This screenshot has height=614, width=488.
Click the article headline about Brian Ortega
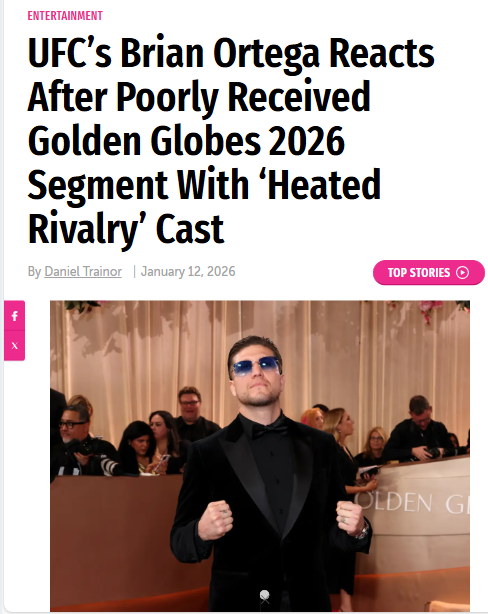[231, 140]
